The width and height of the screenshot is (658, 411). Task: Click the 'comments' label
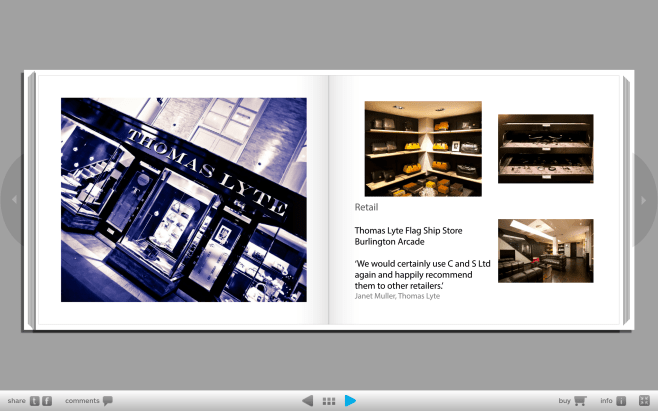pyautogui.click(x=82, y=401)
